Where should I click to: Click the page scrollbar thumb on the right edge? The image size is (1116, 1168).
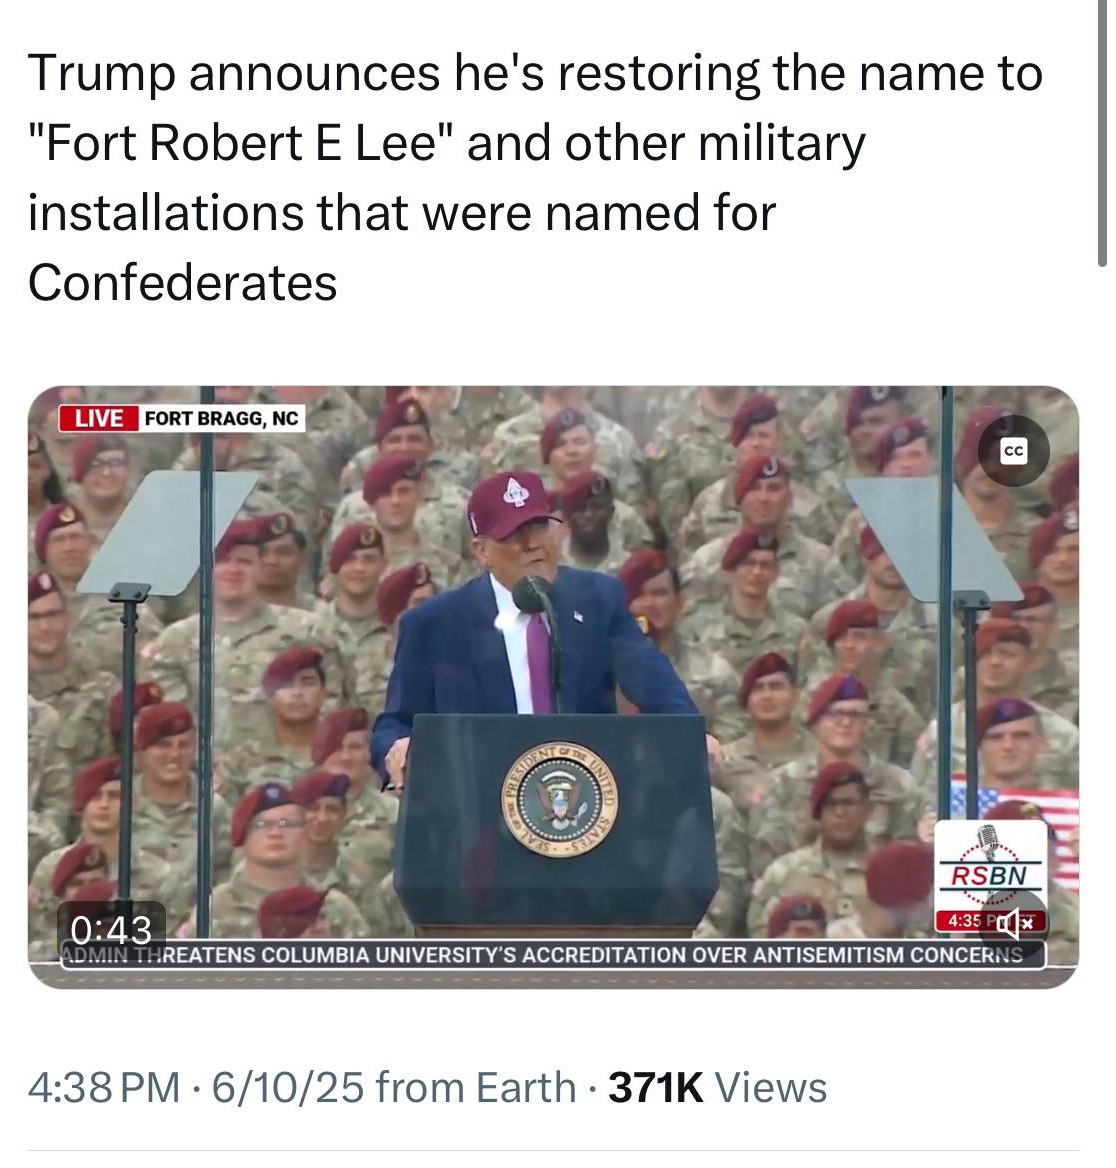tap(1102, 133)
